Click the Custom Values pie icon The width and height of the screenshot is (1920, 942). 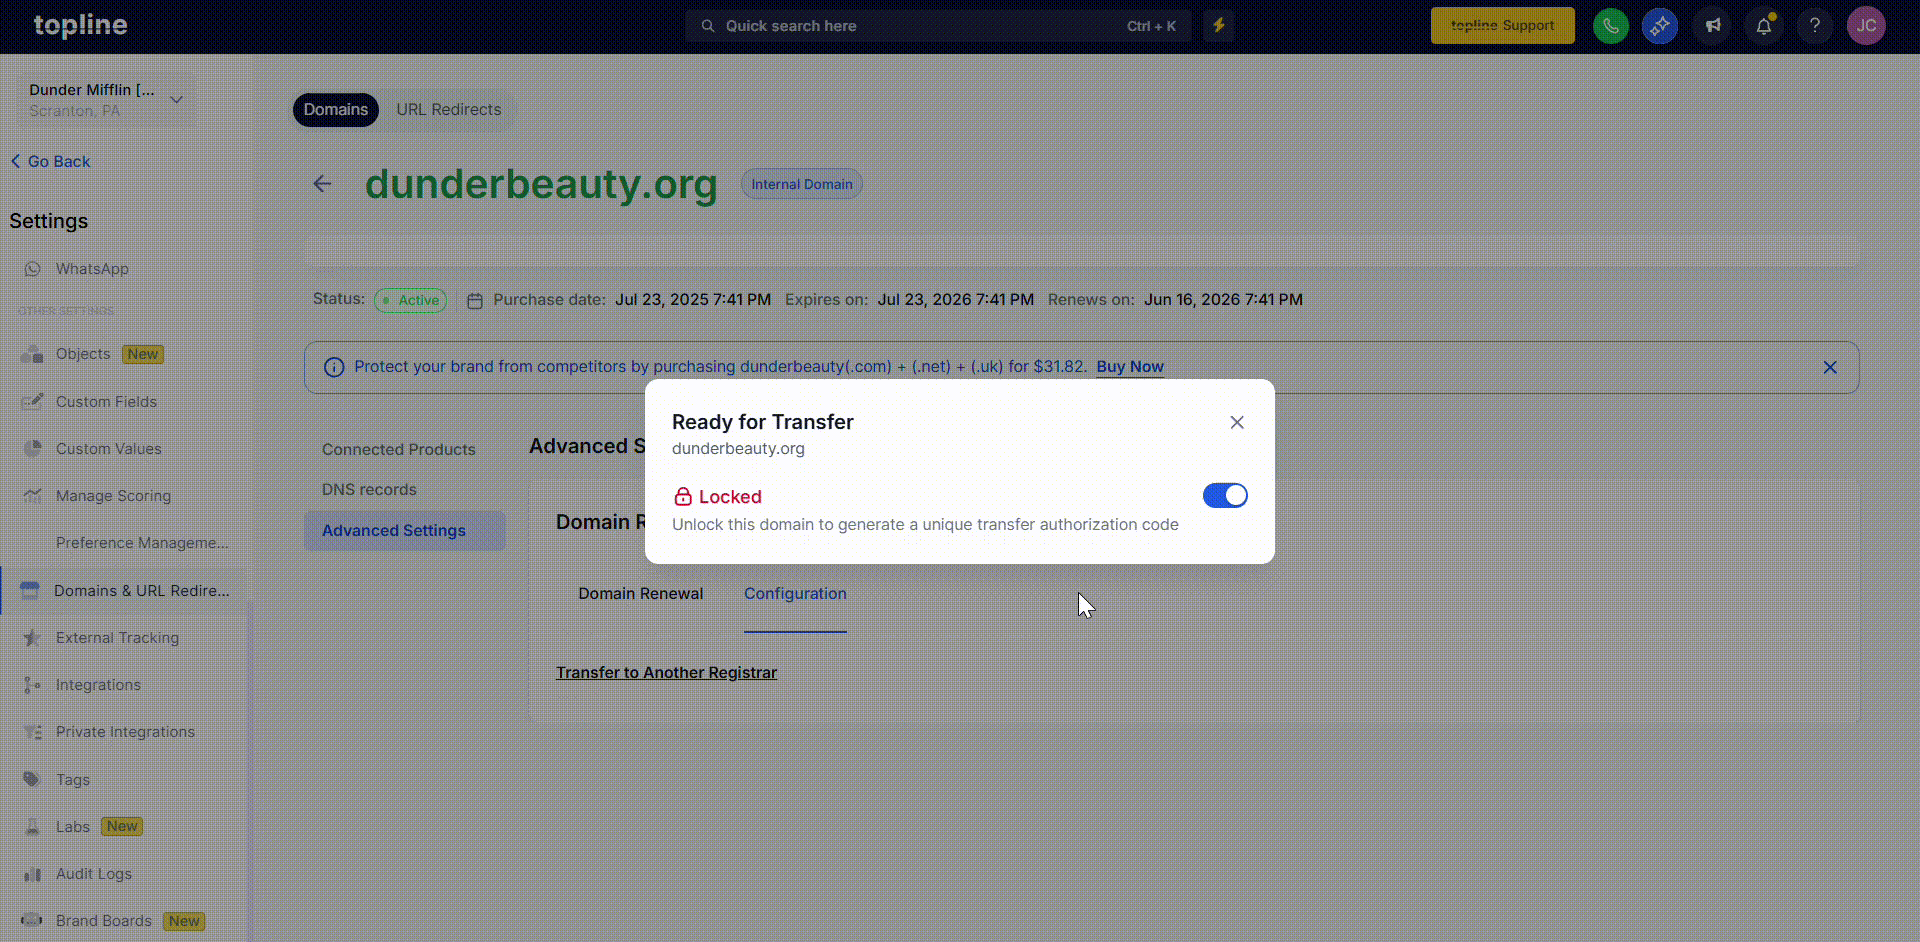tap(32, 449)
